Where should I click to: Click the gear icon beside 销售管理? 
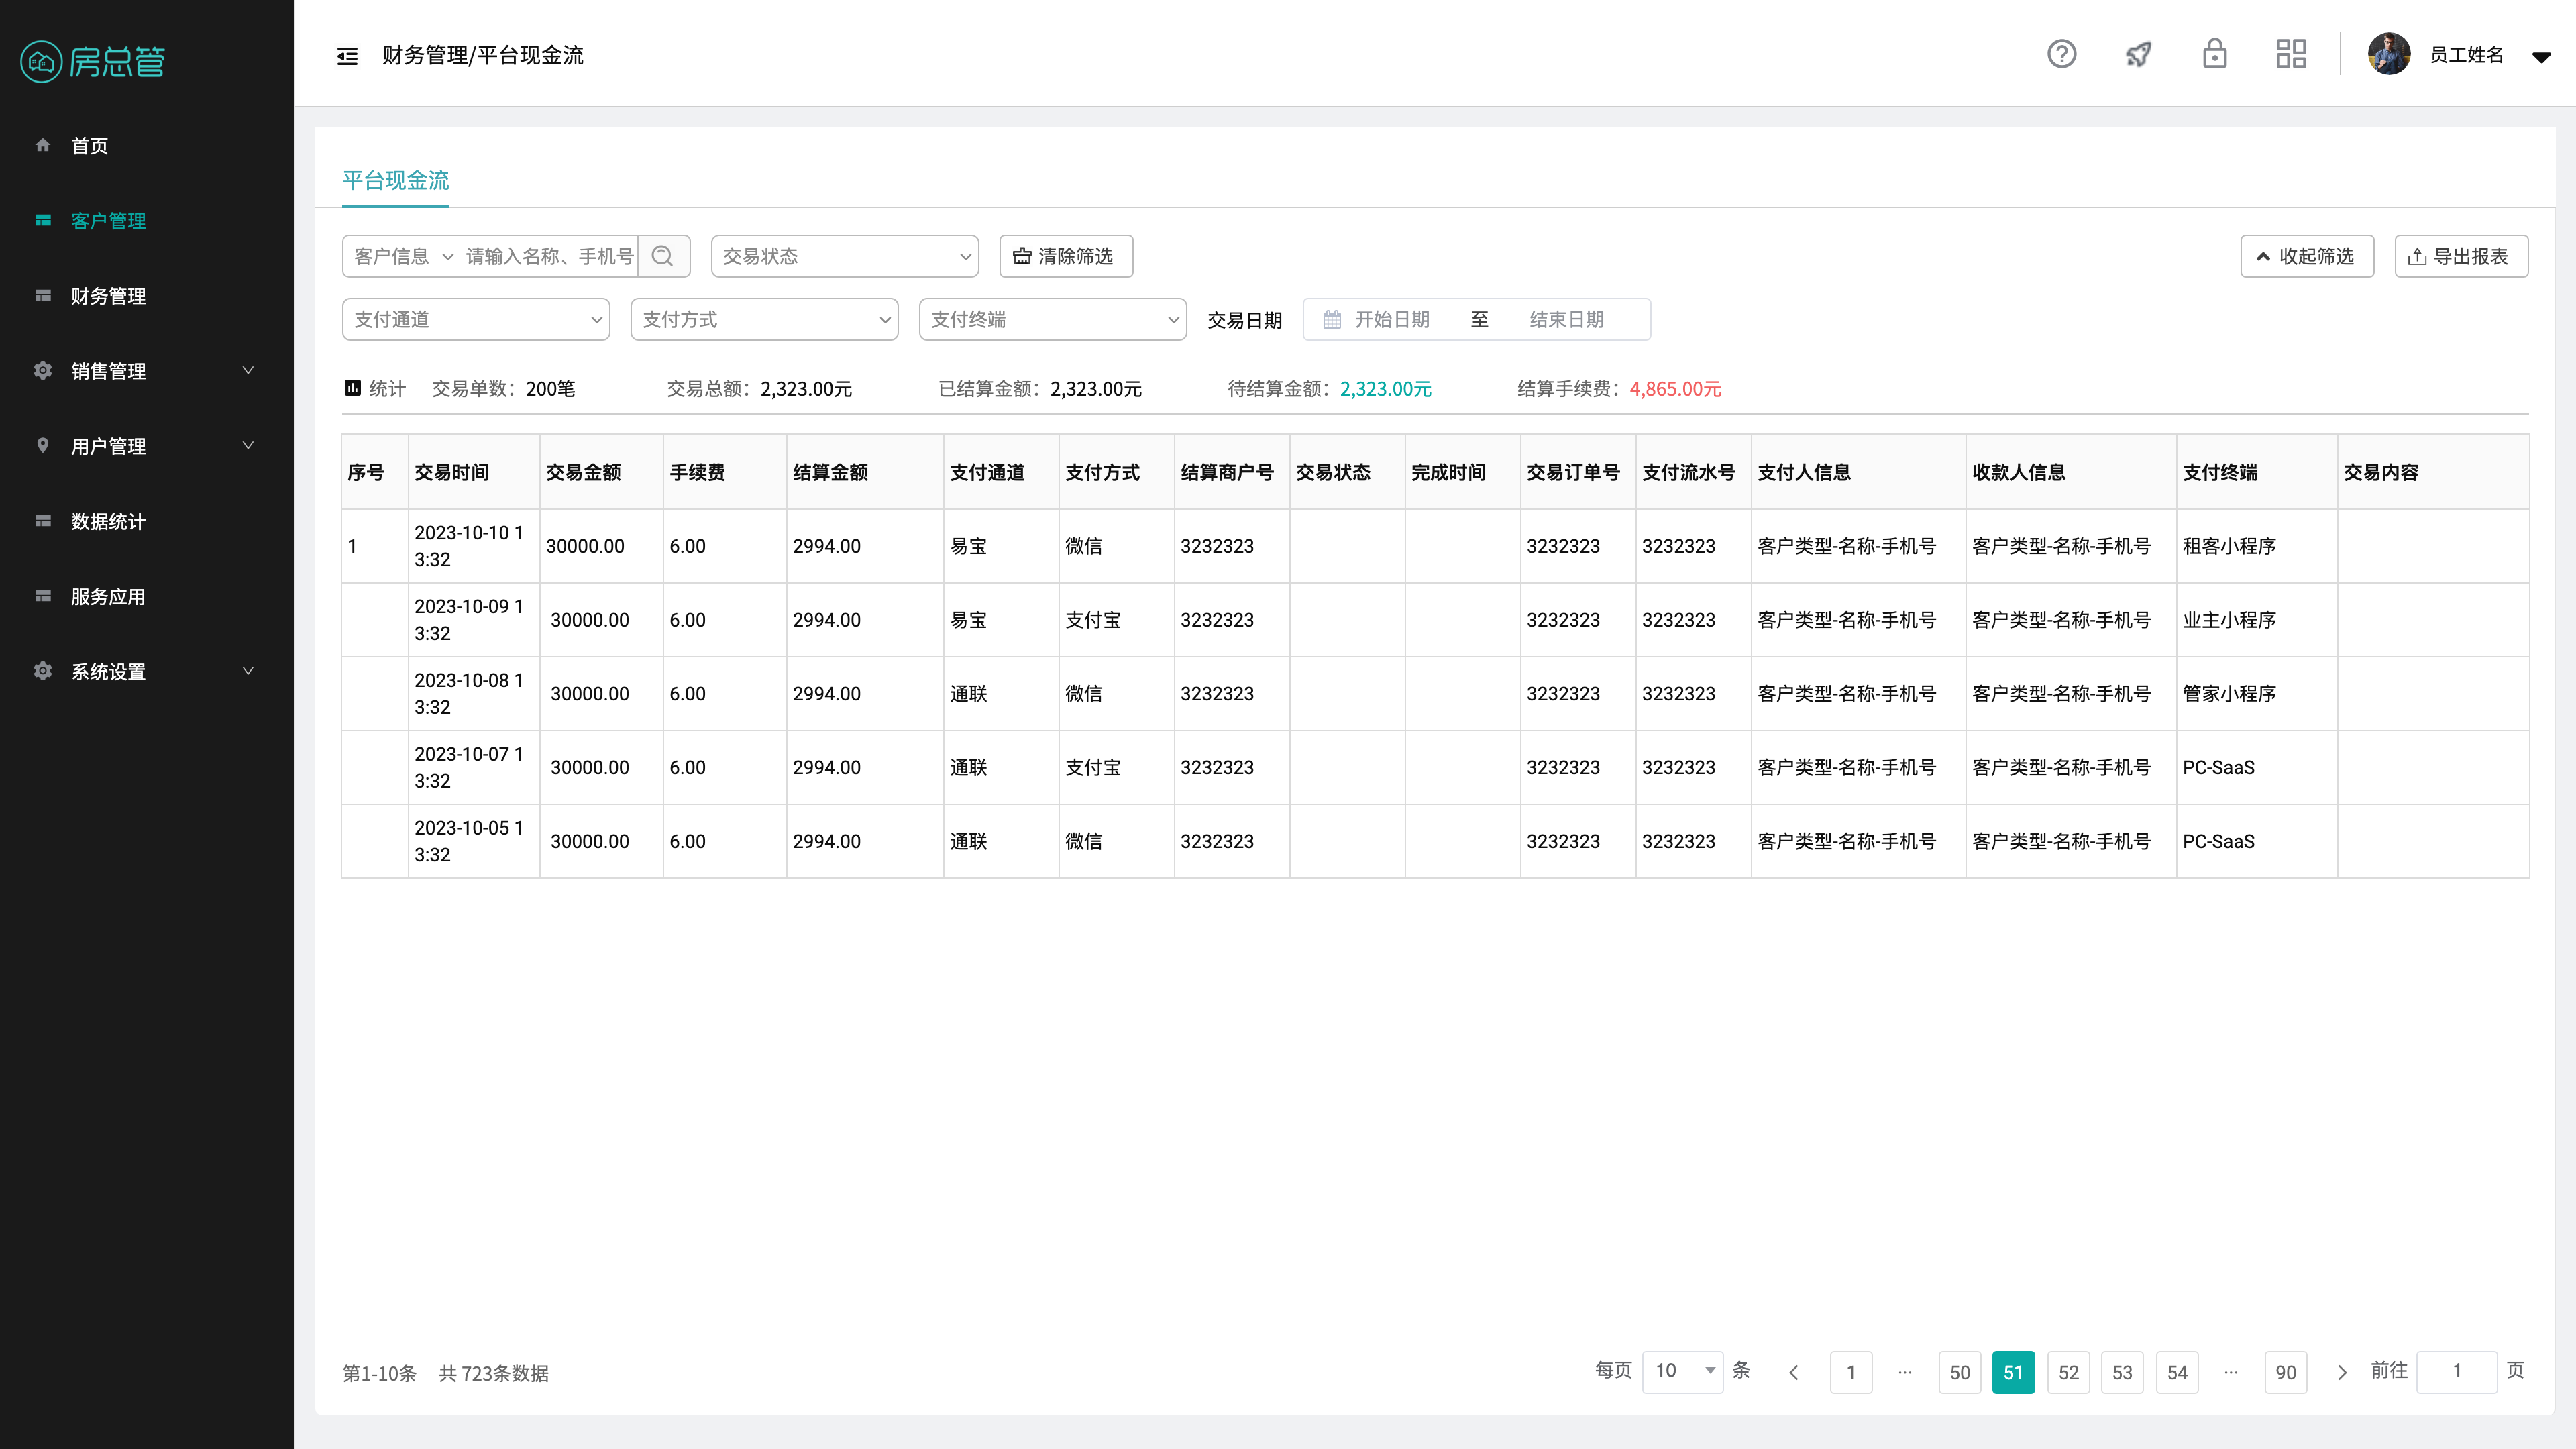click(43, 370)
